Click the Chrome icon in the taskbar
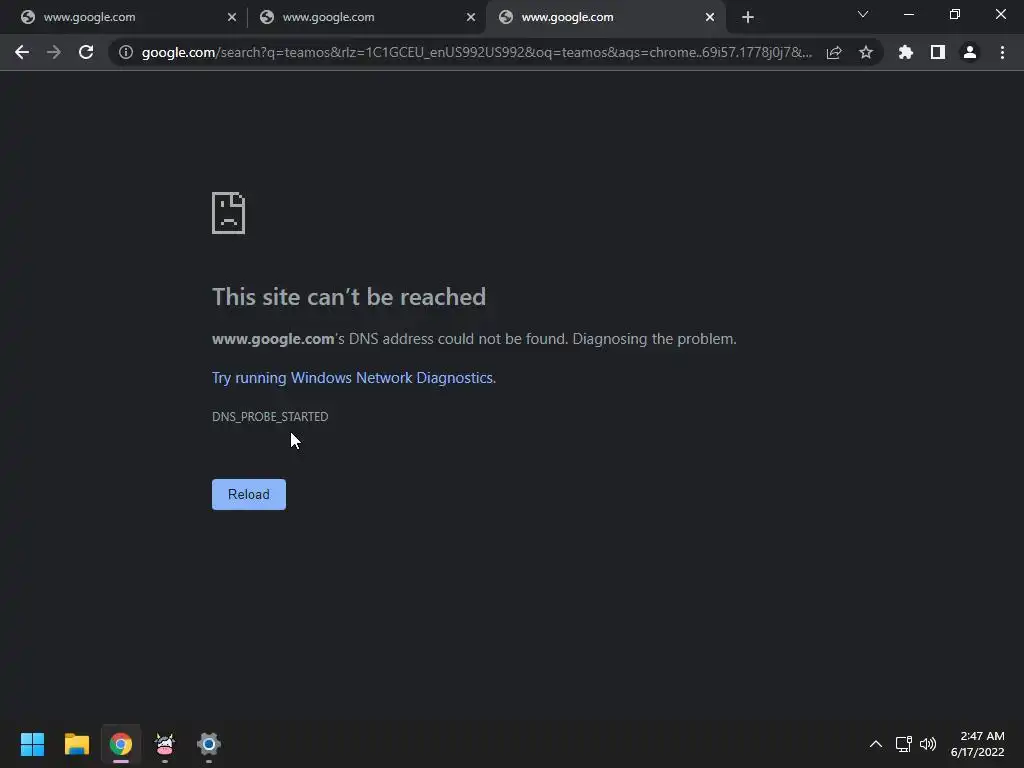The image size is (1024, 768). pos(121,744)
